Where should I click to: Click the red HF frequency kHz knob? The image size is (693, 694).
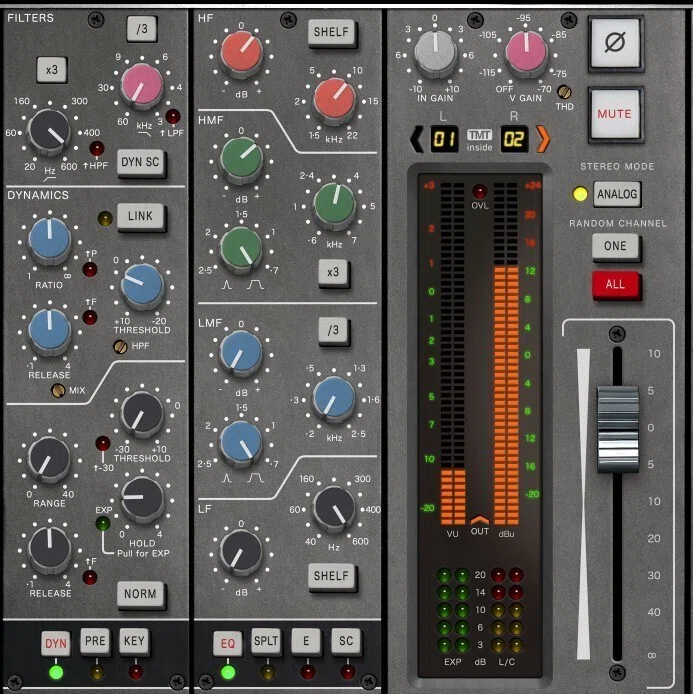click(334, 100)
